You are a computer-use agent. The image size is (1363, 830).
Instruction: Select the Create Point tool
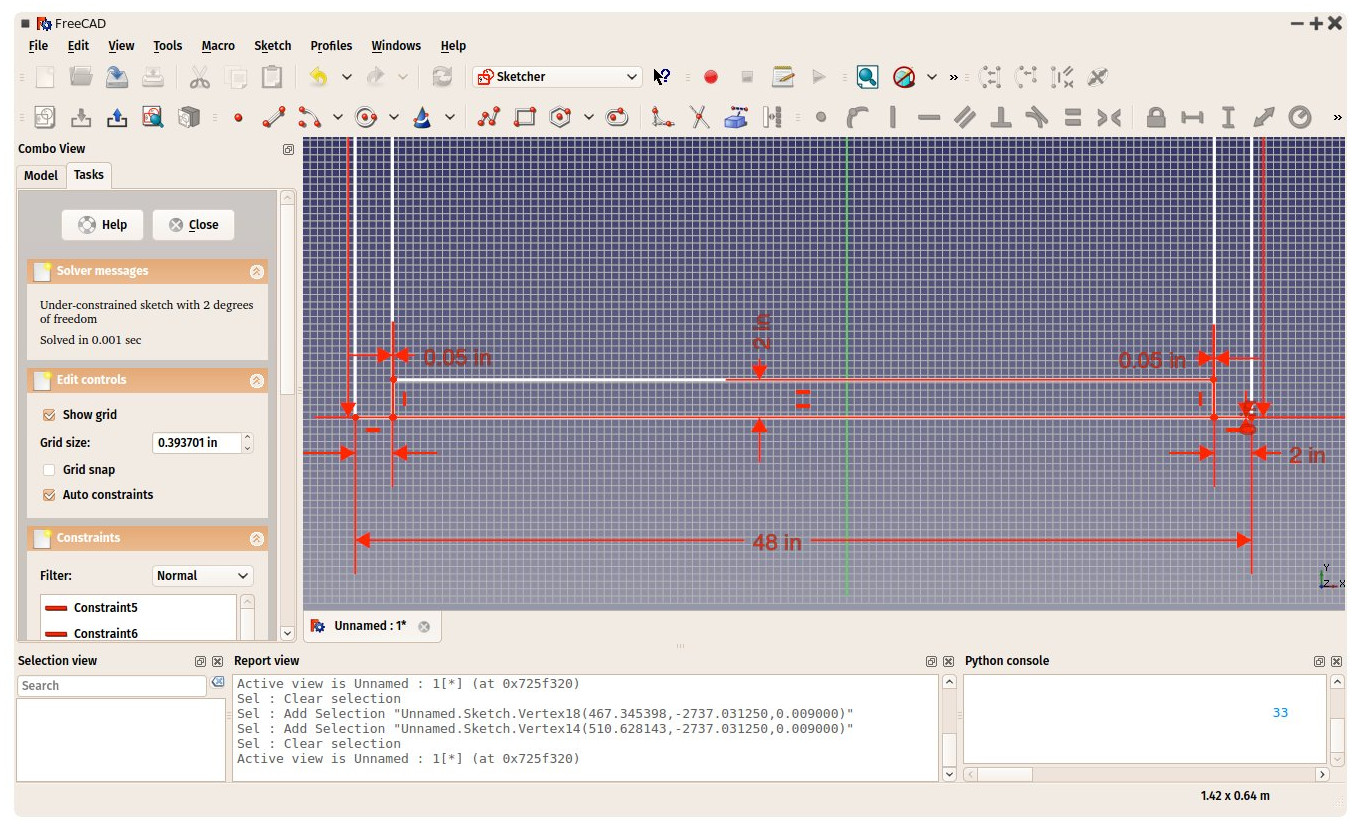pyautogui.click(x=238, y=118)
